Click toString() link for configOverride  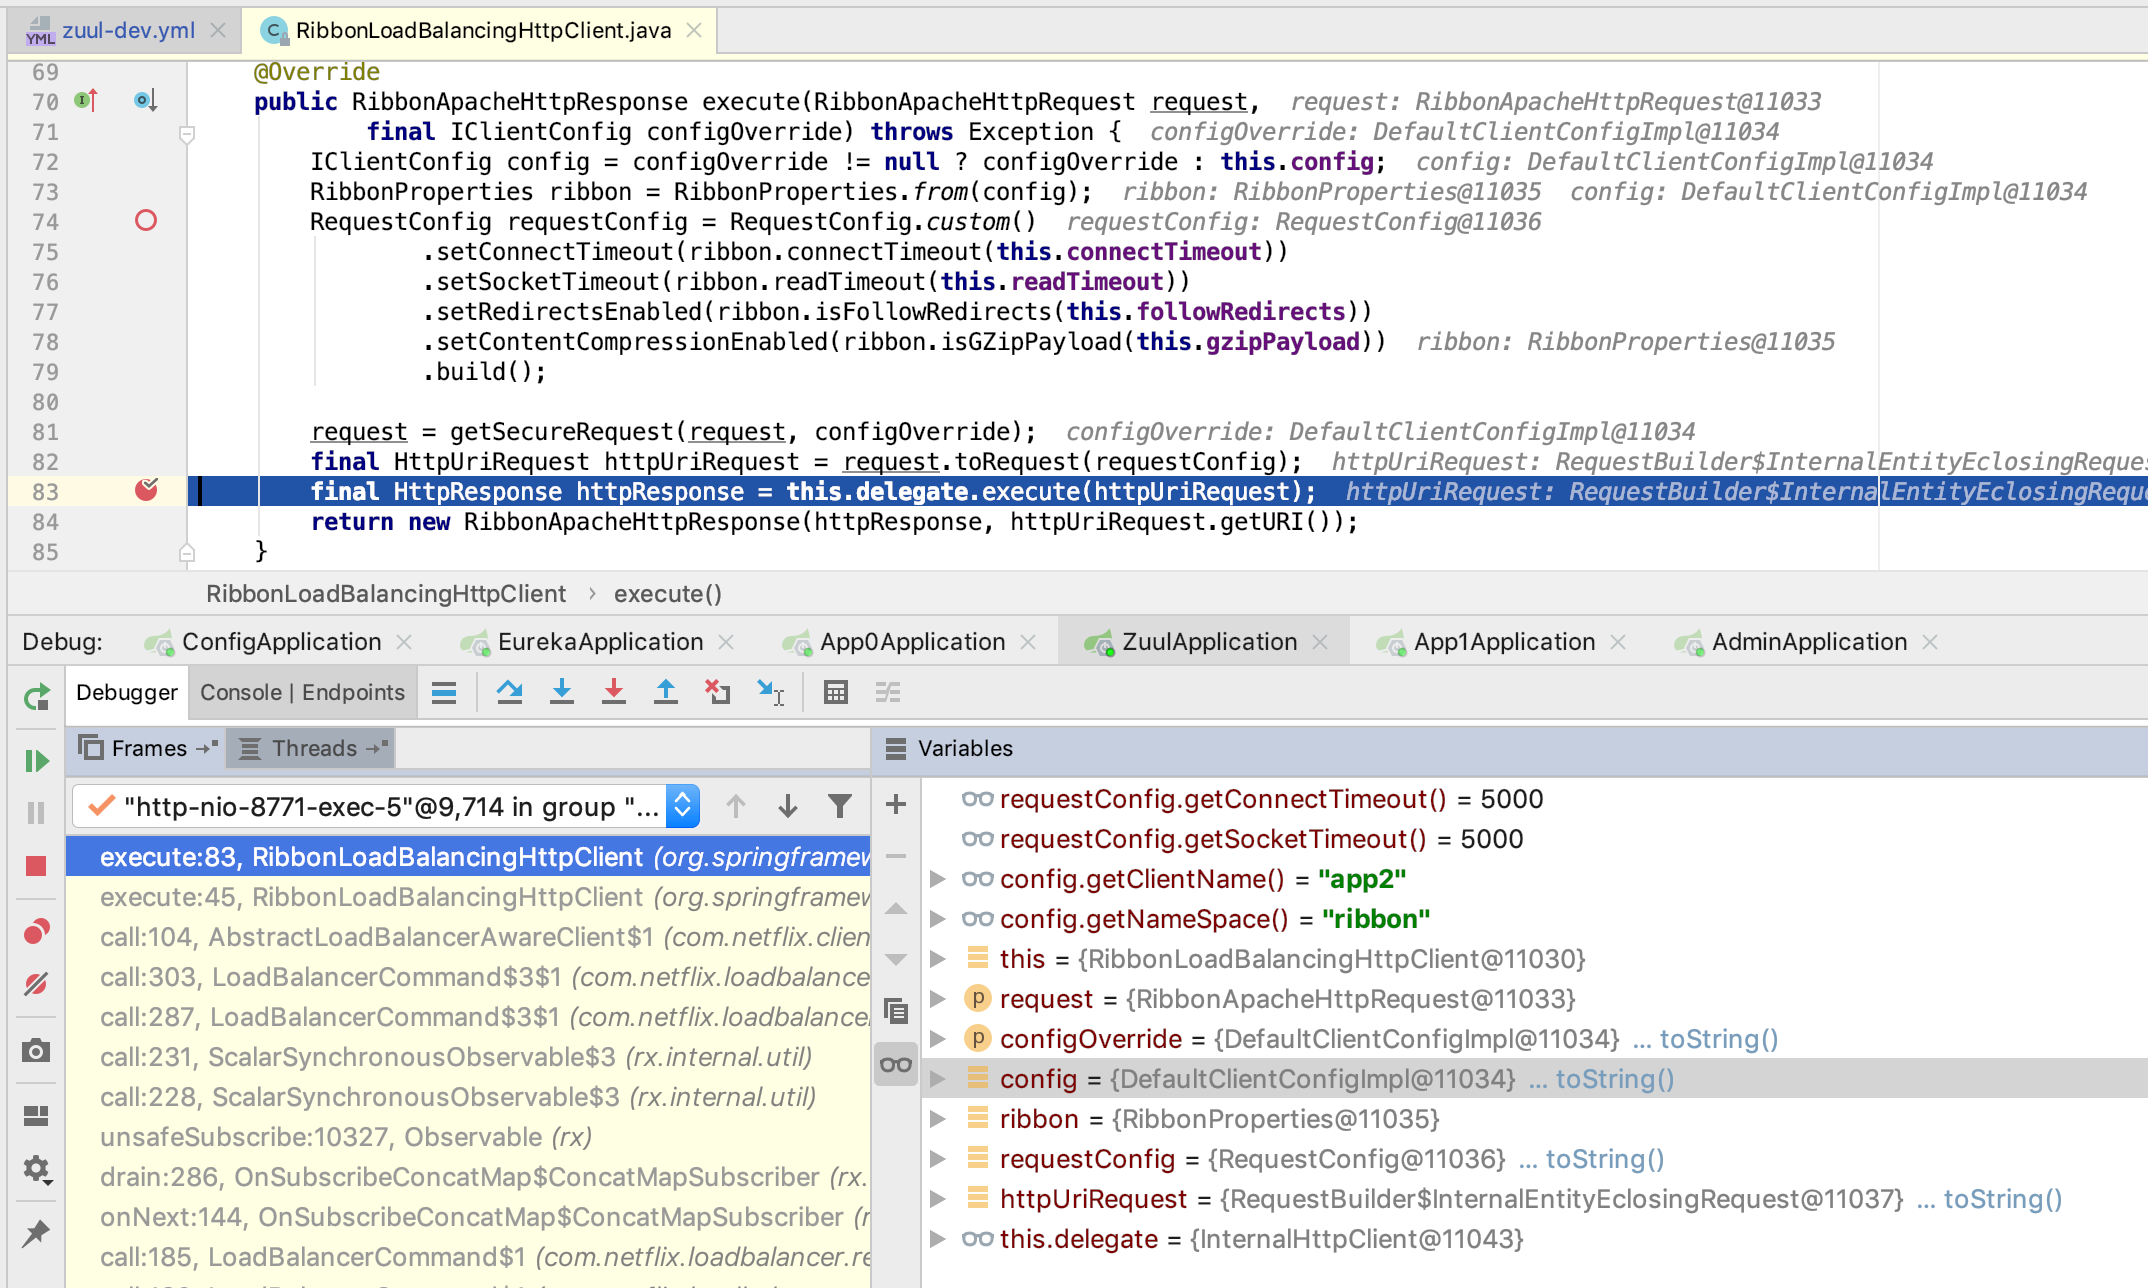point(1718,1039)
